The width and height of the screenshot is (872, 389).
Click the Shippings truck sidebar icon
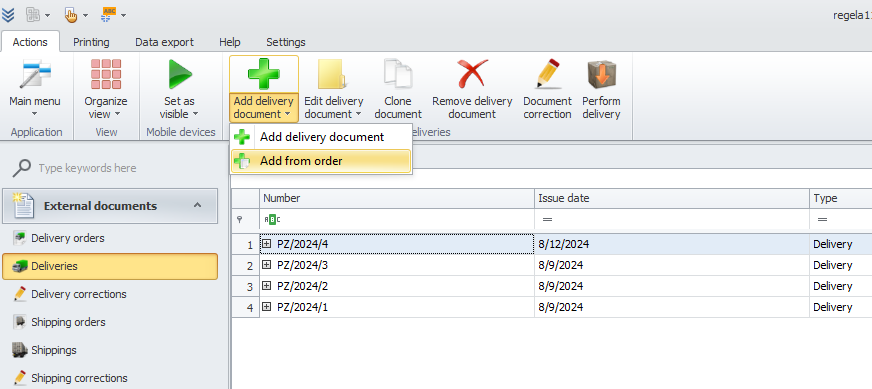(x=20, y=350)
